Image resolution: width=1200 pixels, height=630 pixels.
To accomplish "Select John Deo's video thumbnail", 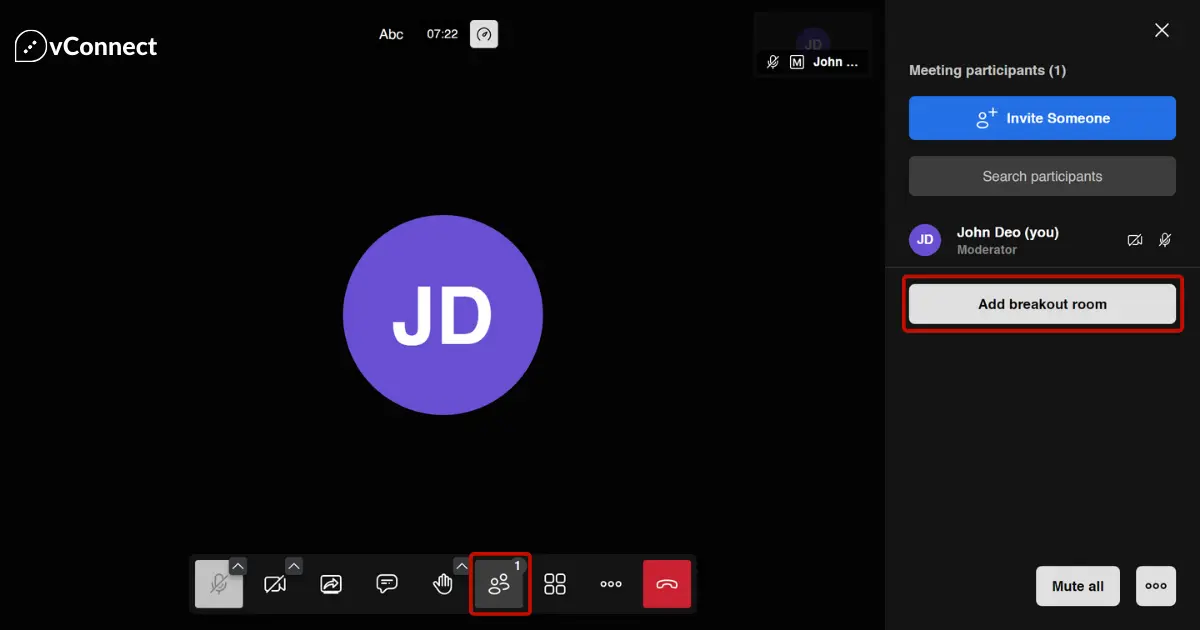I will (813, 44).
